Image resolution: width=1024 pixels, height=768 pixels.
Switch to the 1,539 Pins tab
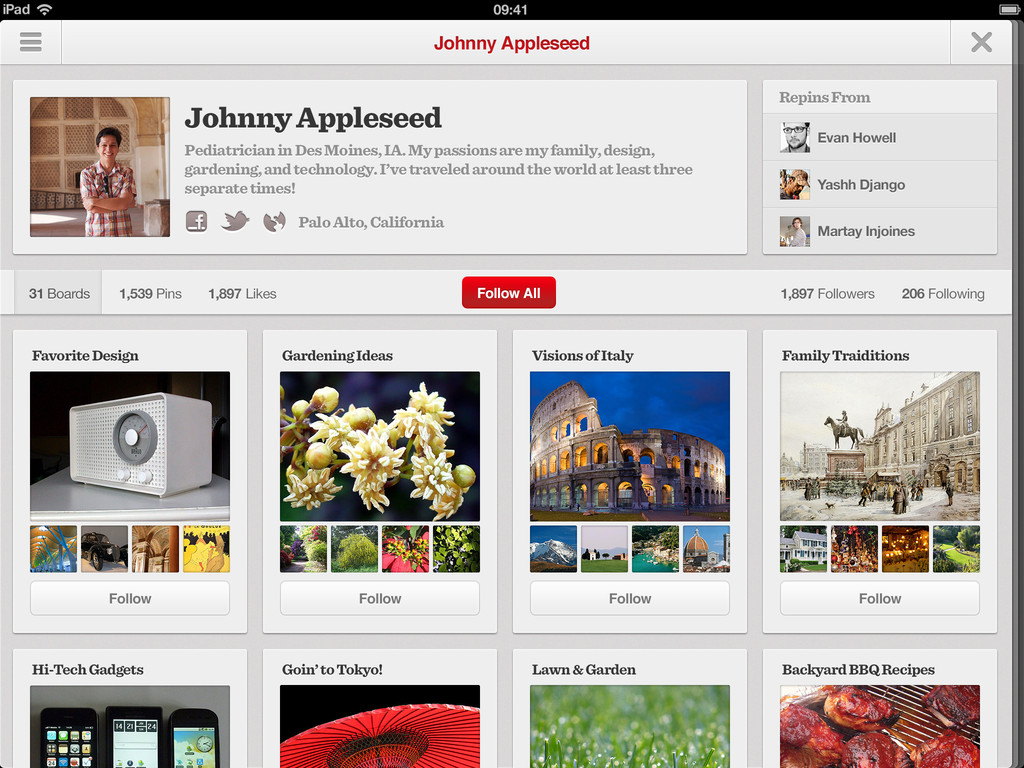click(150, 294)
